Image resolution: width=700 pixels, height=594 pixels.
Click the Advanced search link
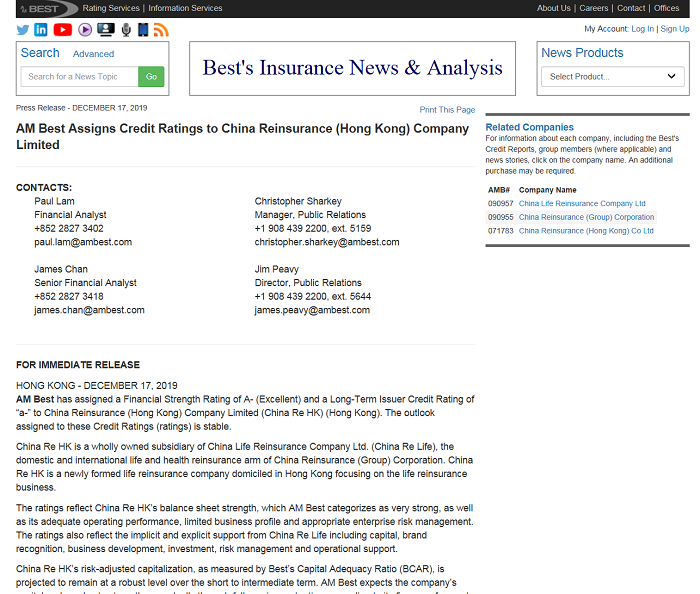pyautogui.click(x=93, y=54)
